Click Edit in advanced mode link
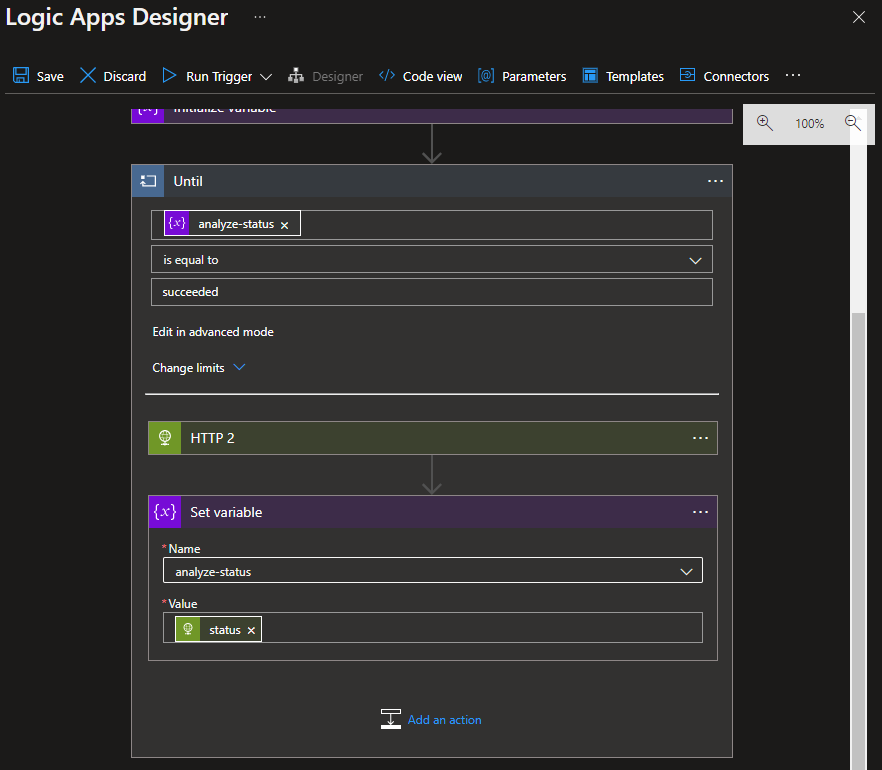This screenshot has height=770, width=882. (213, 332)
